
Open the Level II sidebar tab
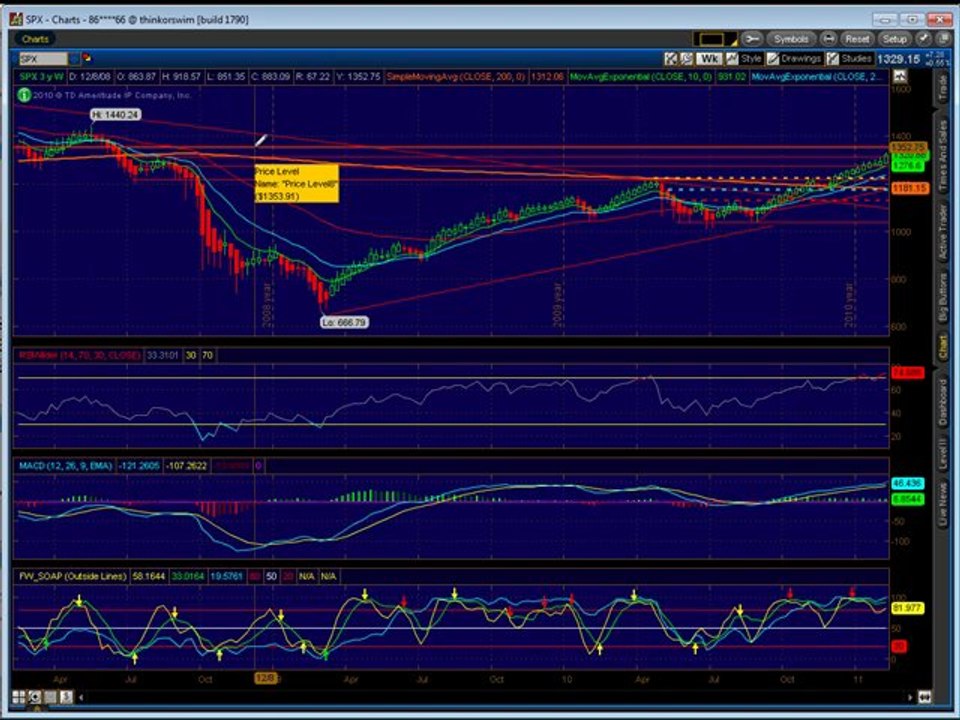(x=943, y=454)
